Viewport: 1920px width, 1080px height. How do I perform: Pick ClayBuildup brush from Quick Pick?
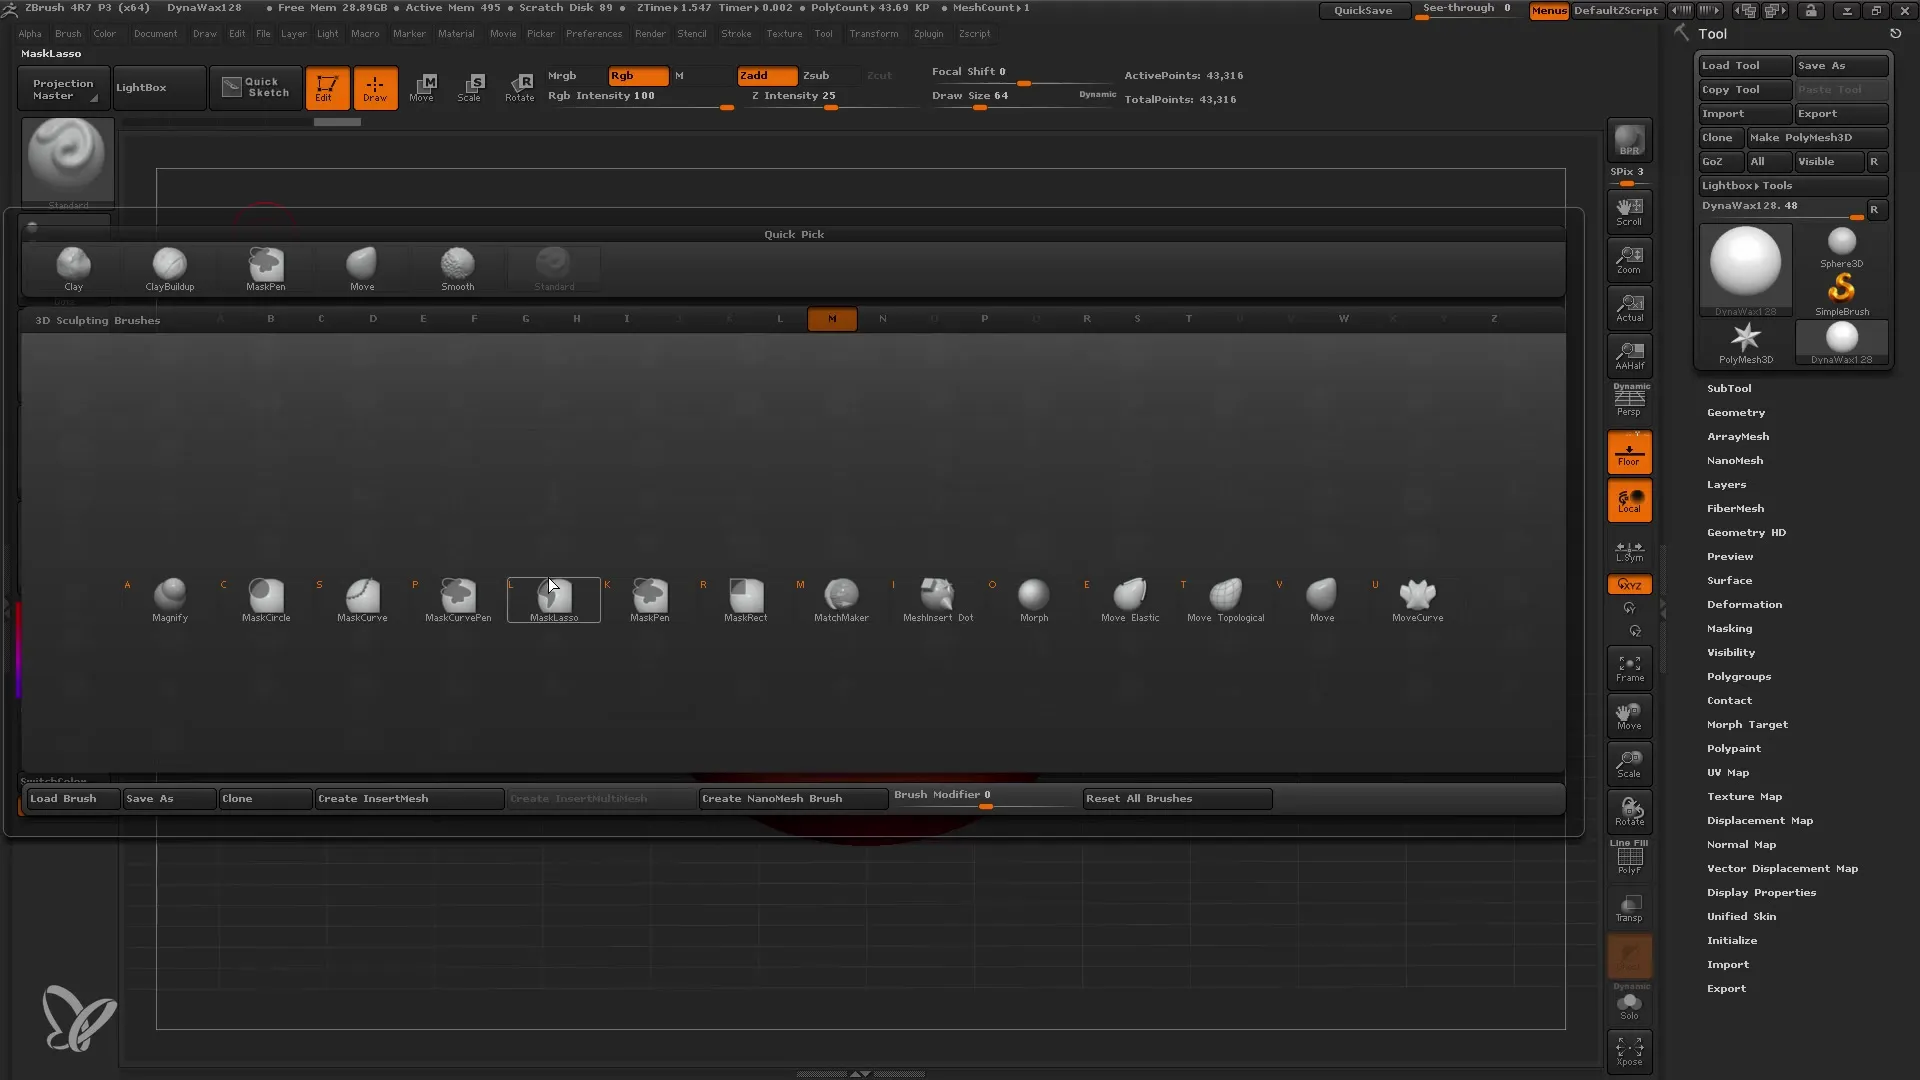tap(170, 268)
